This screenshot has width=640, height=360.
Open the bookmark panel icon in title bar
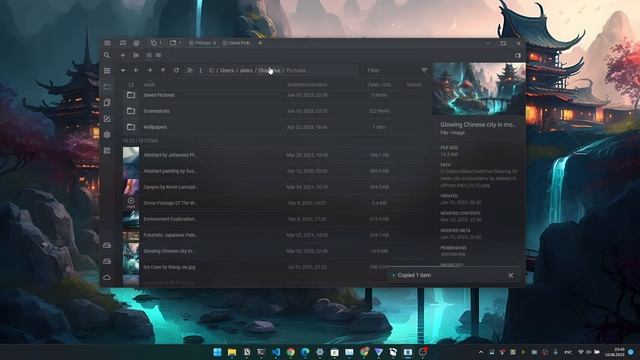[123, 43]
